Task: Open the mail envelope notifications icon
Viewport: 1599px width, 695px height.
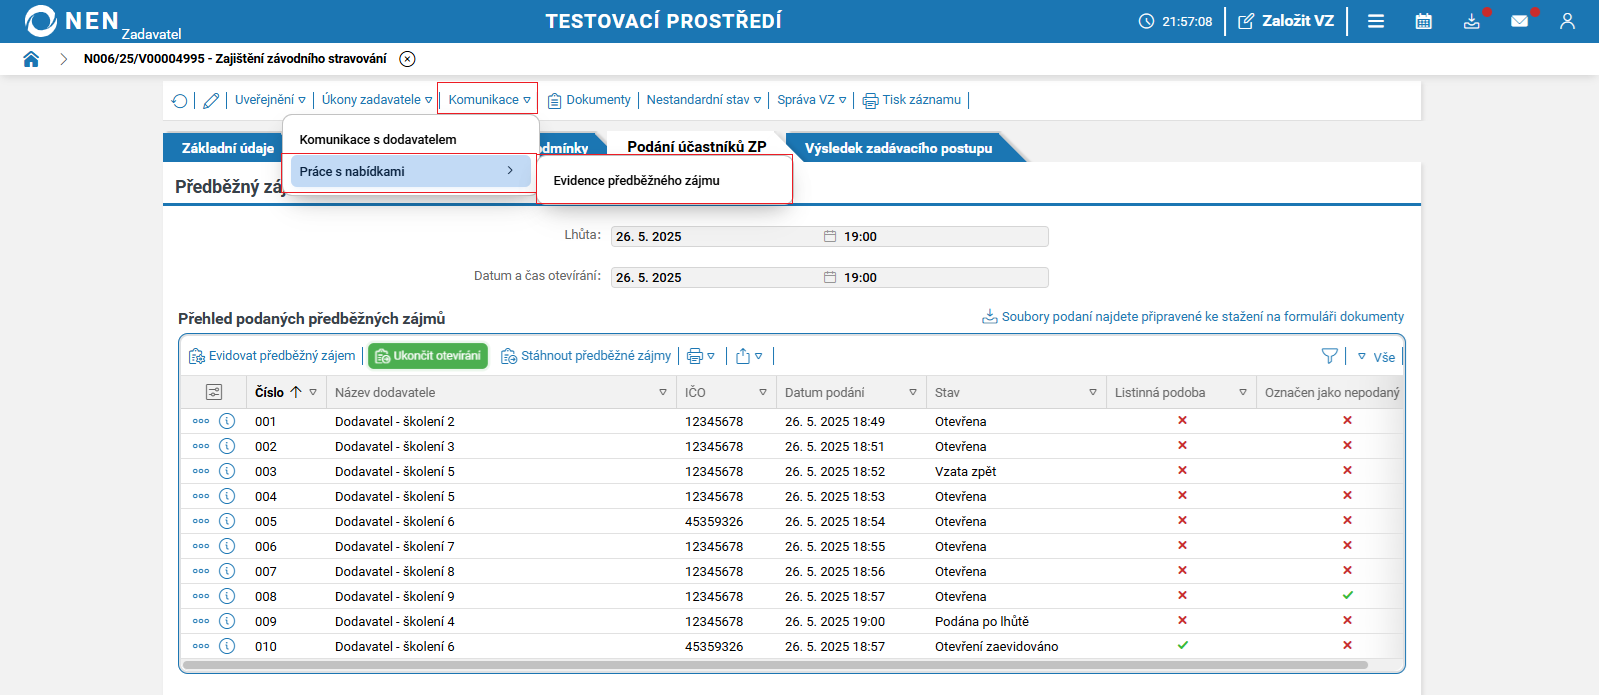Action: point(1520,21)
